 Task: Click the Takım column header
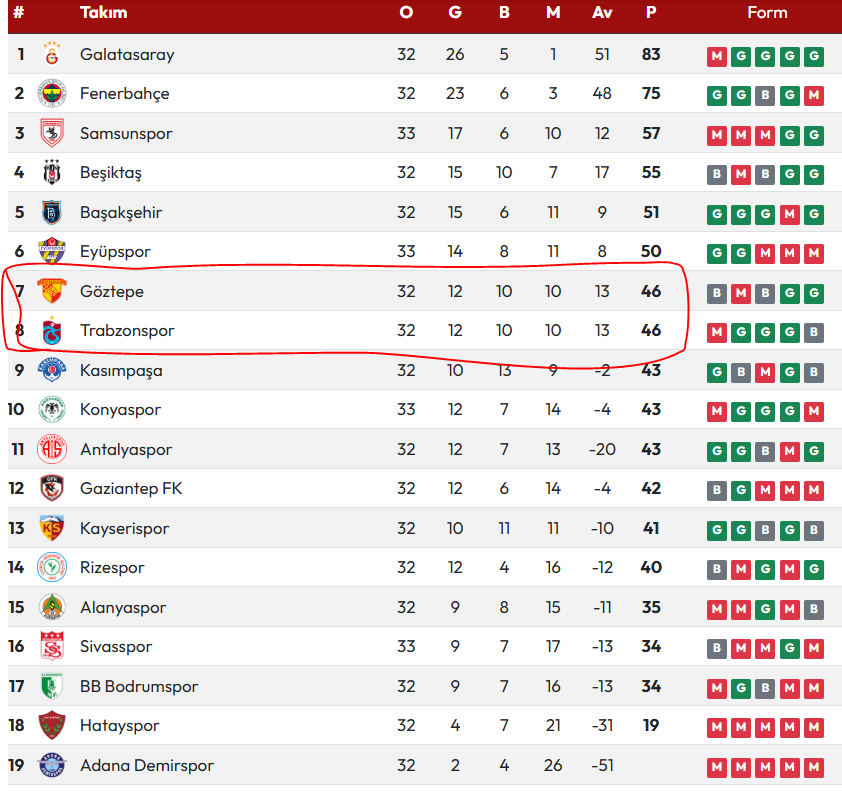104,12
